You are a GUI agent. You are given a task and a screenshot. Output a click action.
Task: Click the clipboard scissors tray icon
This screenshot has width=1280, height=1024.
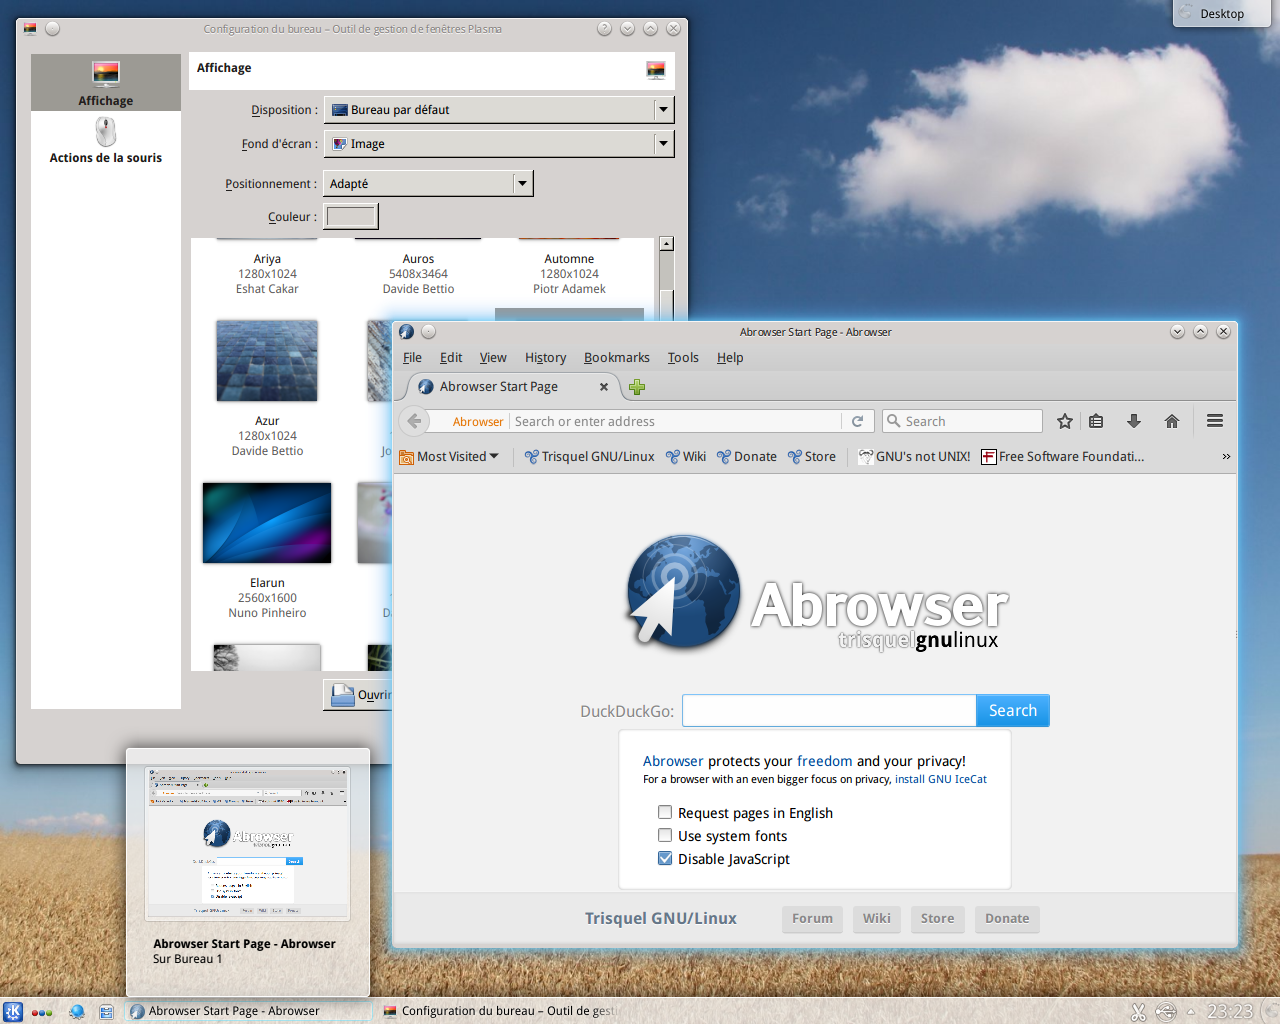[x=1138, y=1012]
